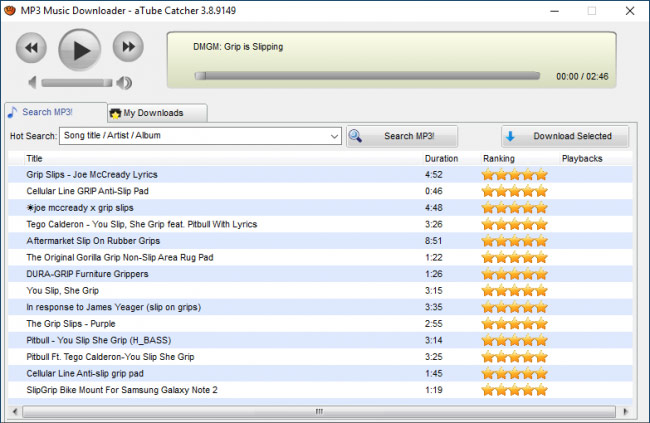Select 'Cellular Line Anti-slip grip pad' row
The image size is (650, 423).
[320, 374]
